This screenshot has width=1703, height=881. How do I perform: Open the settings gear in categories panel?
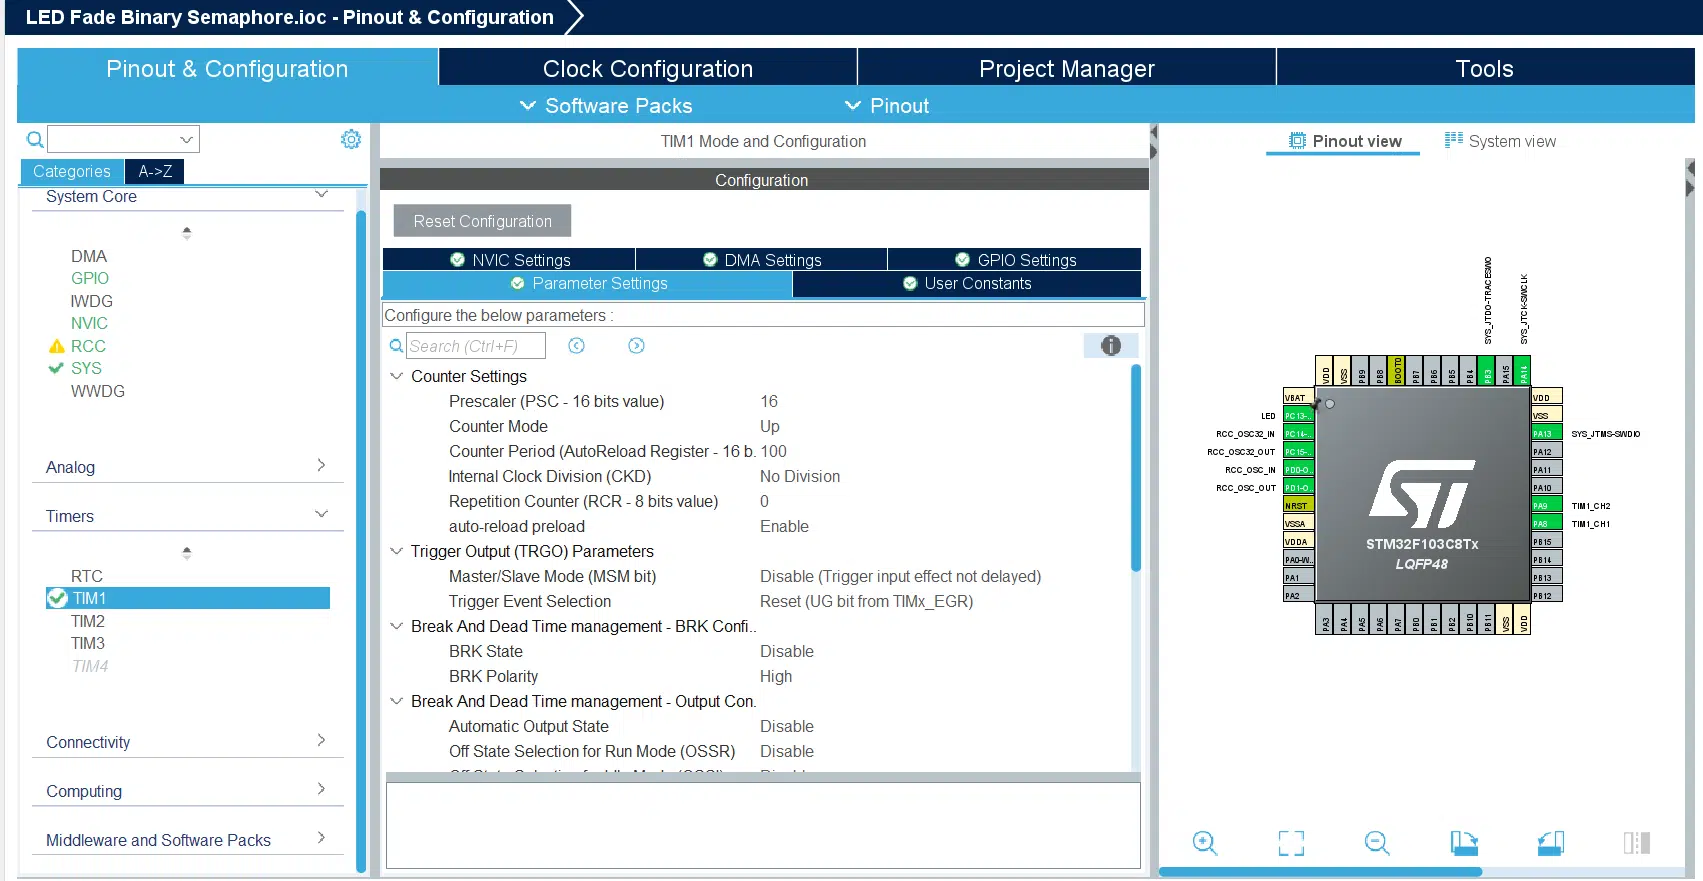(351, 139)
